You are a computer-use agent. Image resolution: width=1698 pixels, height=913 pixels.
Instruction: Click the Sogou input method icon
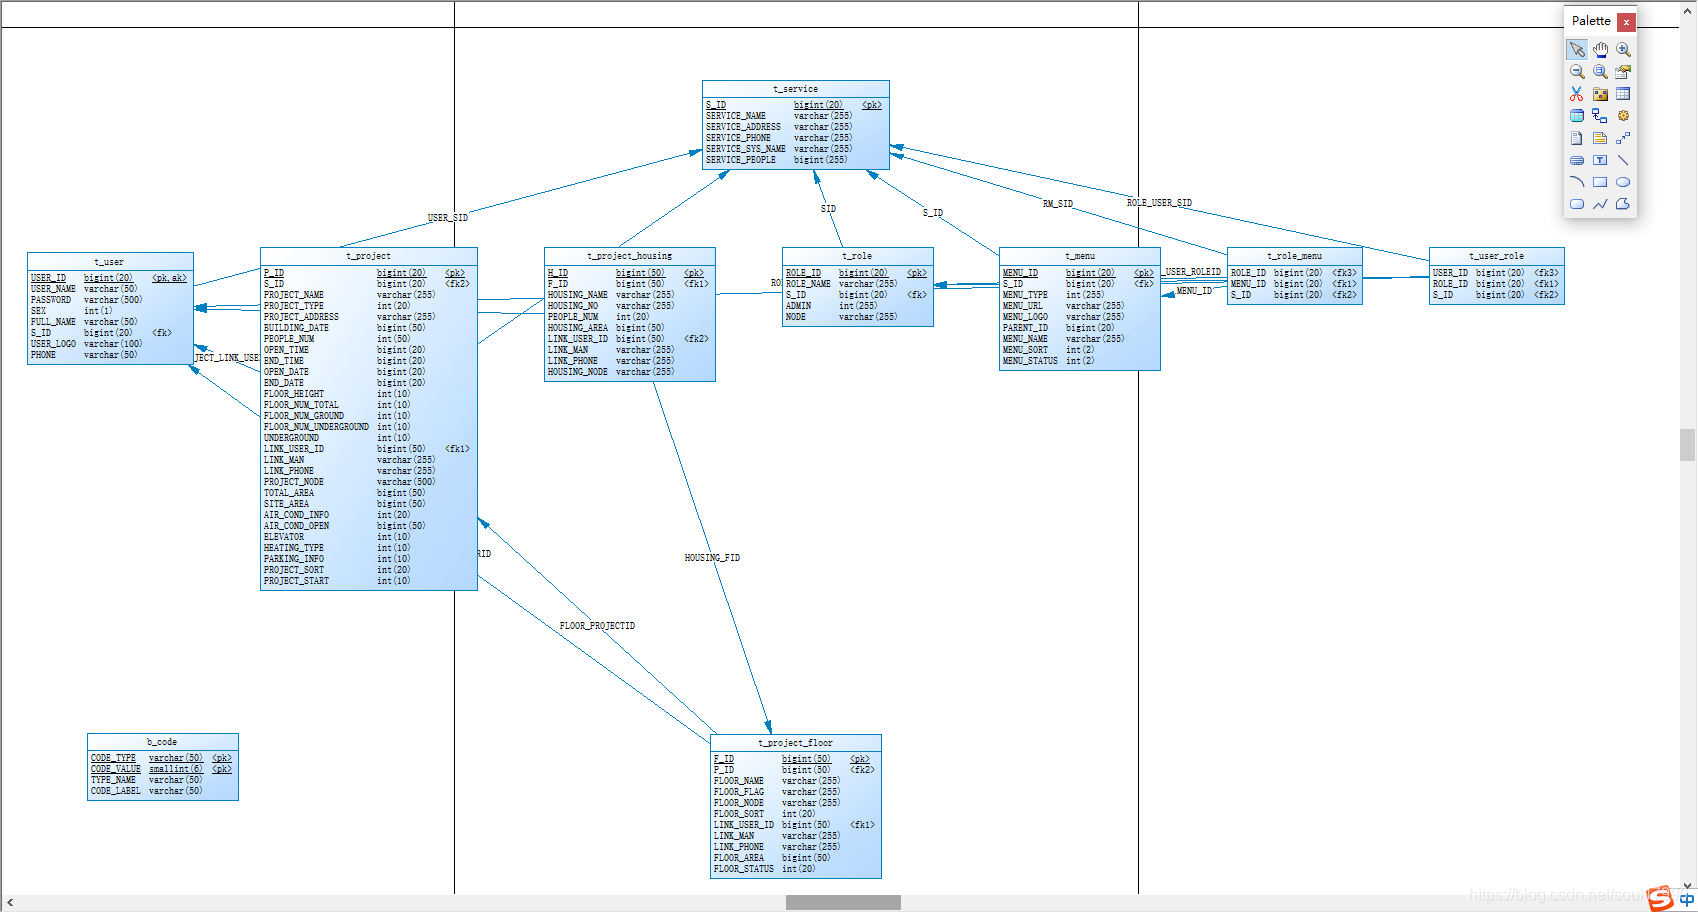click(x=1661, y=898)
